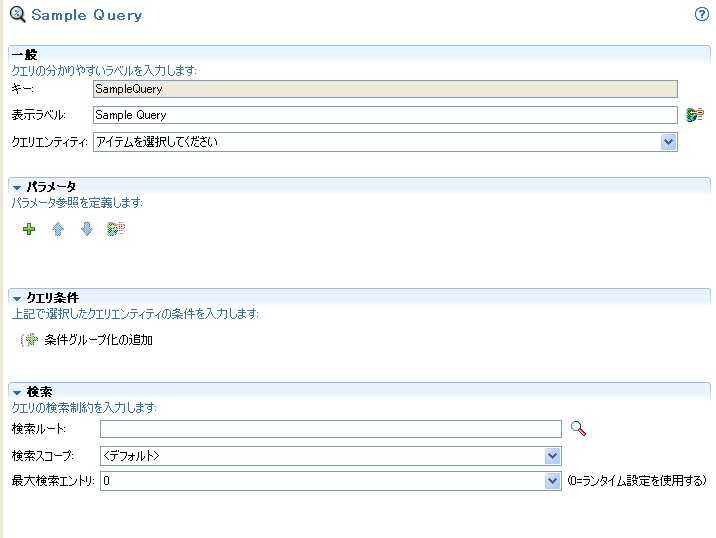Click the empty 検索ルート input field
The image size is (716, 538).
[331, 429]
